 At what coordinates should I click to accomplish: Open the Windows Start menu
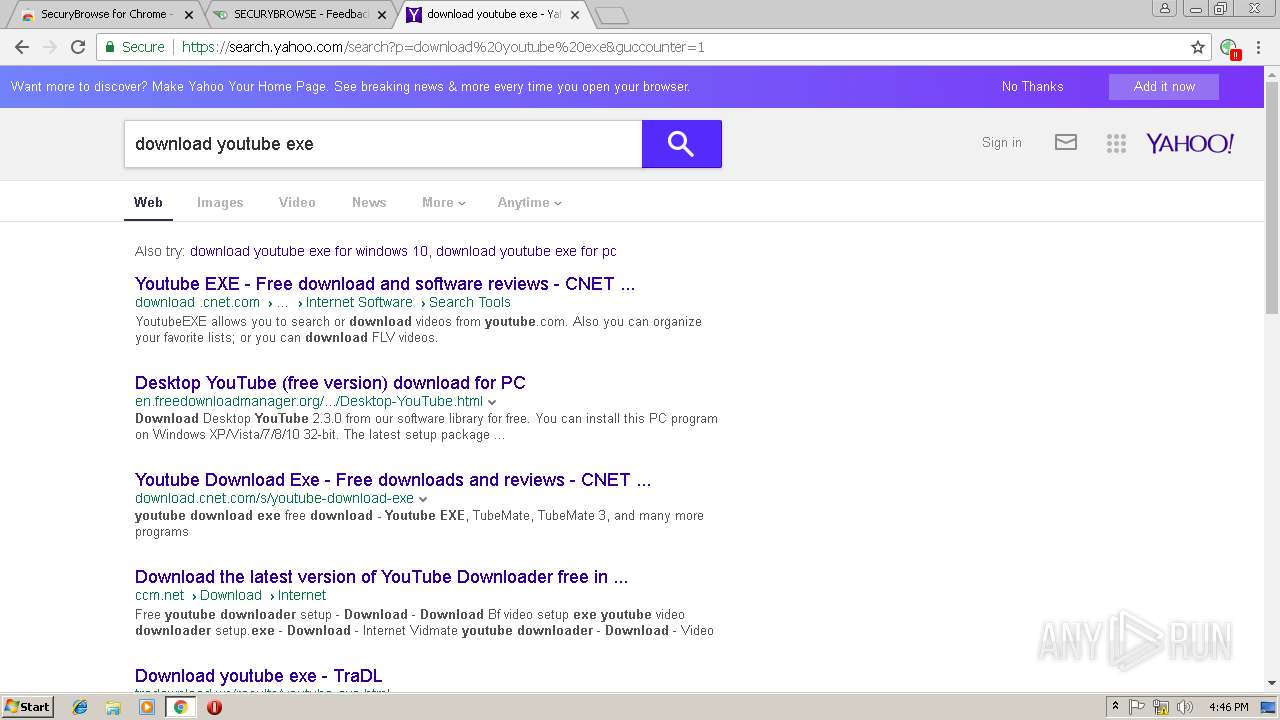tap(28, 707)
